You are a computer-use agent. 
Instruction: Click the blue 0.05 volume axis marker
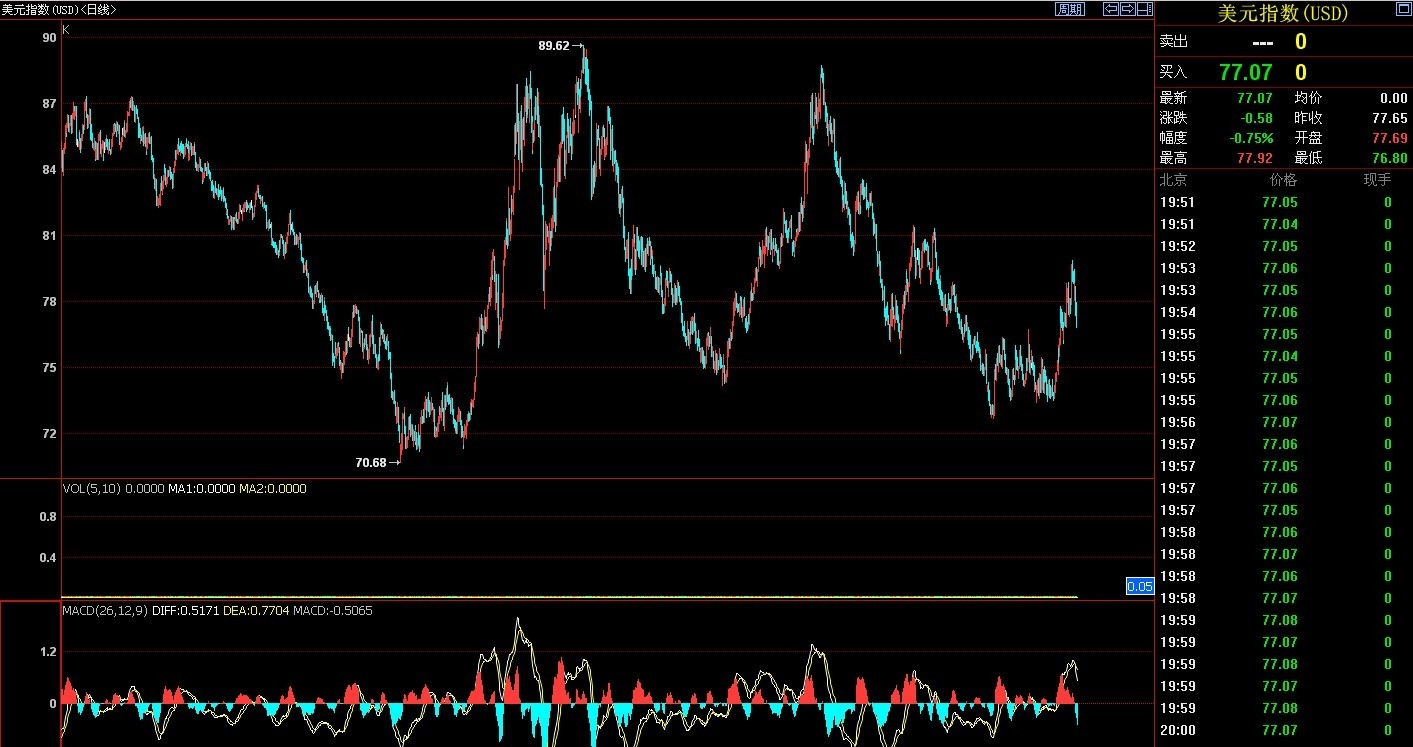[x=1140, y=586]
